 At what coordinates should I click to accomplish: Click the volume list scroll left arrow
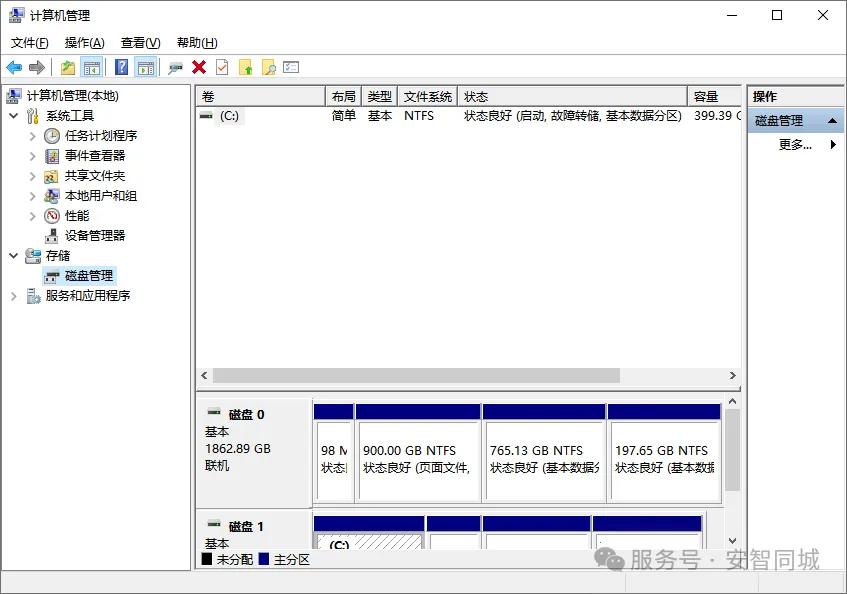[204, 375]
